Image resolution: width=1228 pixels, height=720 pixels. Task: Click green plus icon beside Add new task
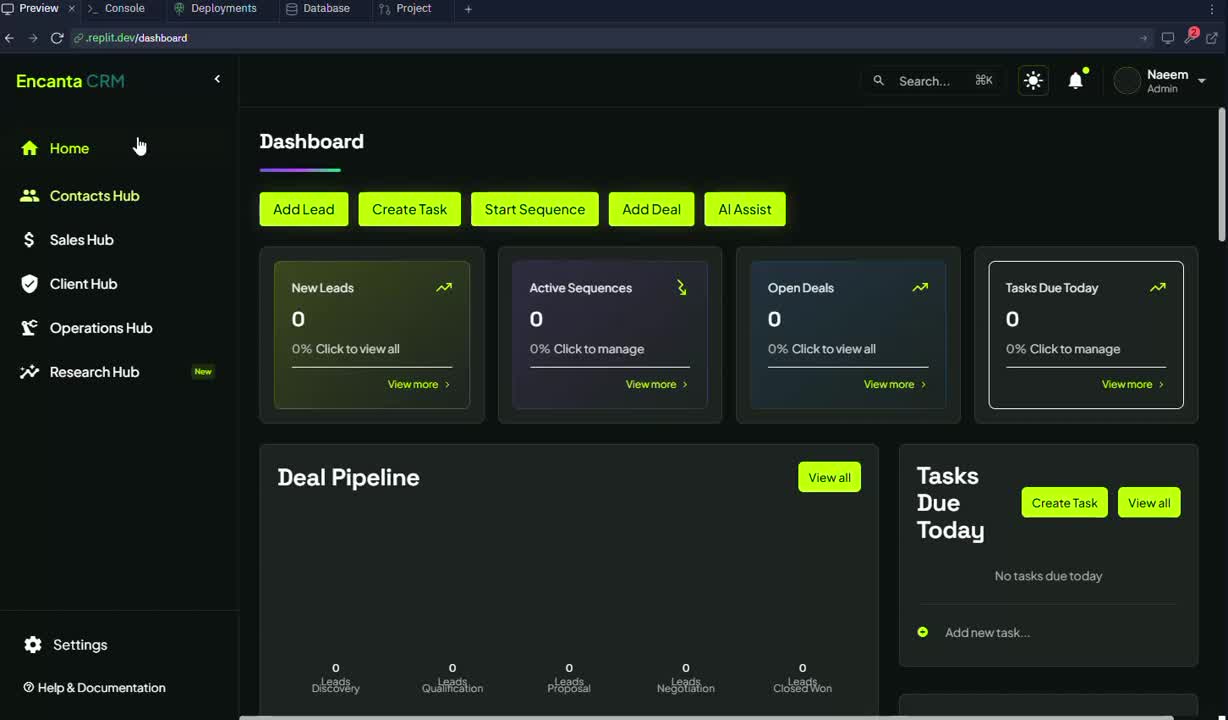(x=923, y=632)
